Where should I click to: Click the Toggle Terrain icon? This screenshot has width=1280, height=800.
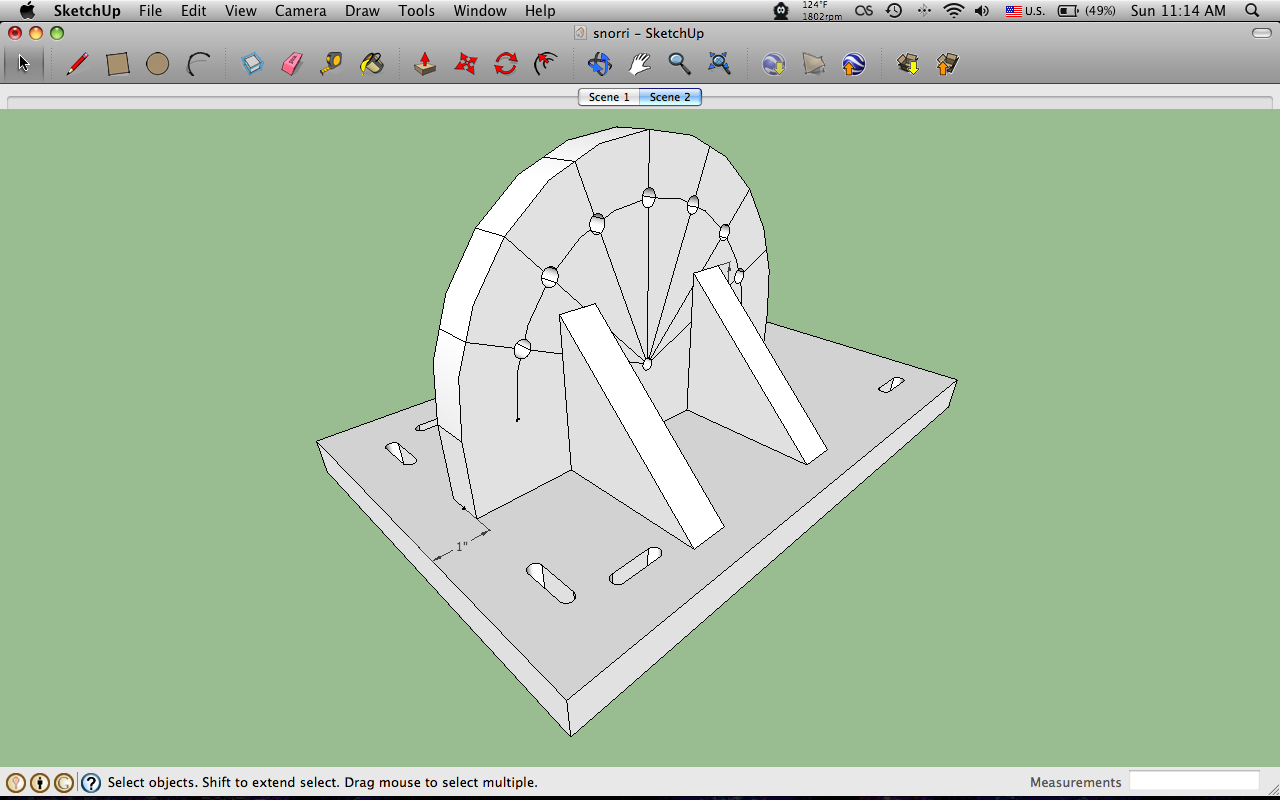tap(814, 64)
